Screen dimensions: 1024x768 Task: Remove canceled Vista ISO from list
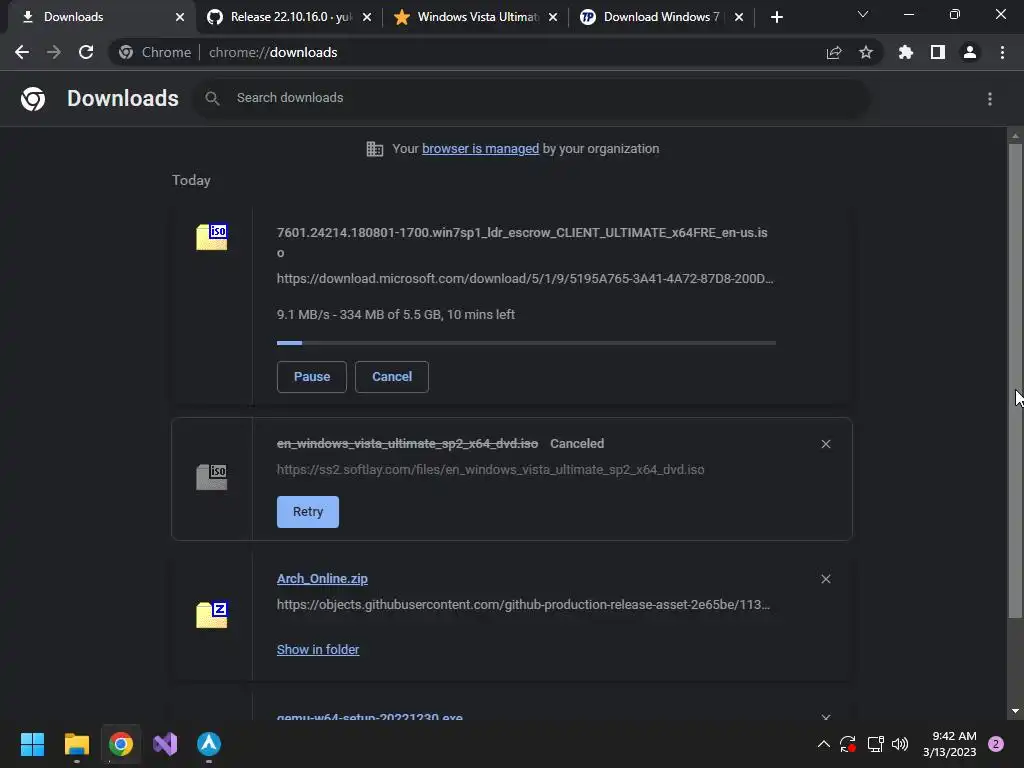click(826, 444)
